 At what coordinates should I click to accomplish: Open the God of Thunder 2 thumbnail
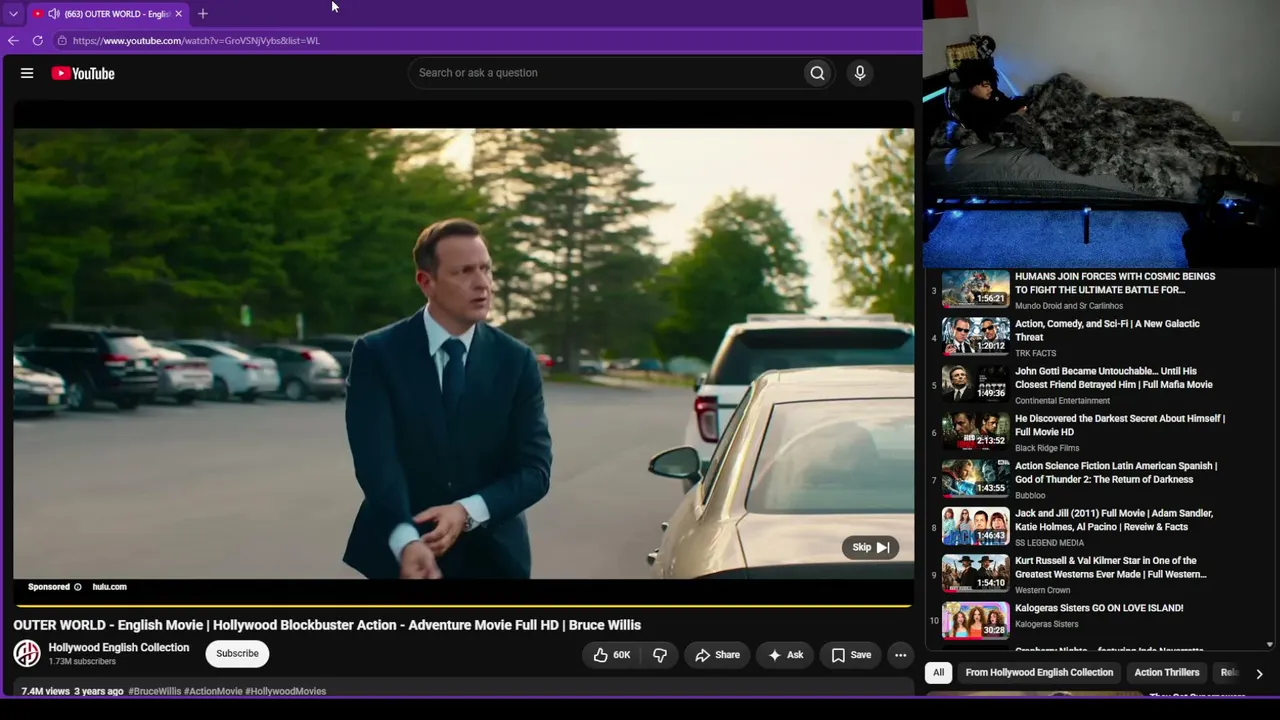pos(976,479)
